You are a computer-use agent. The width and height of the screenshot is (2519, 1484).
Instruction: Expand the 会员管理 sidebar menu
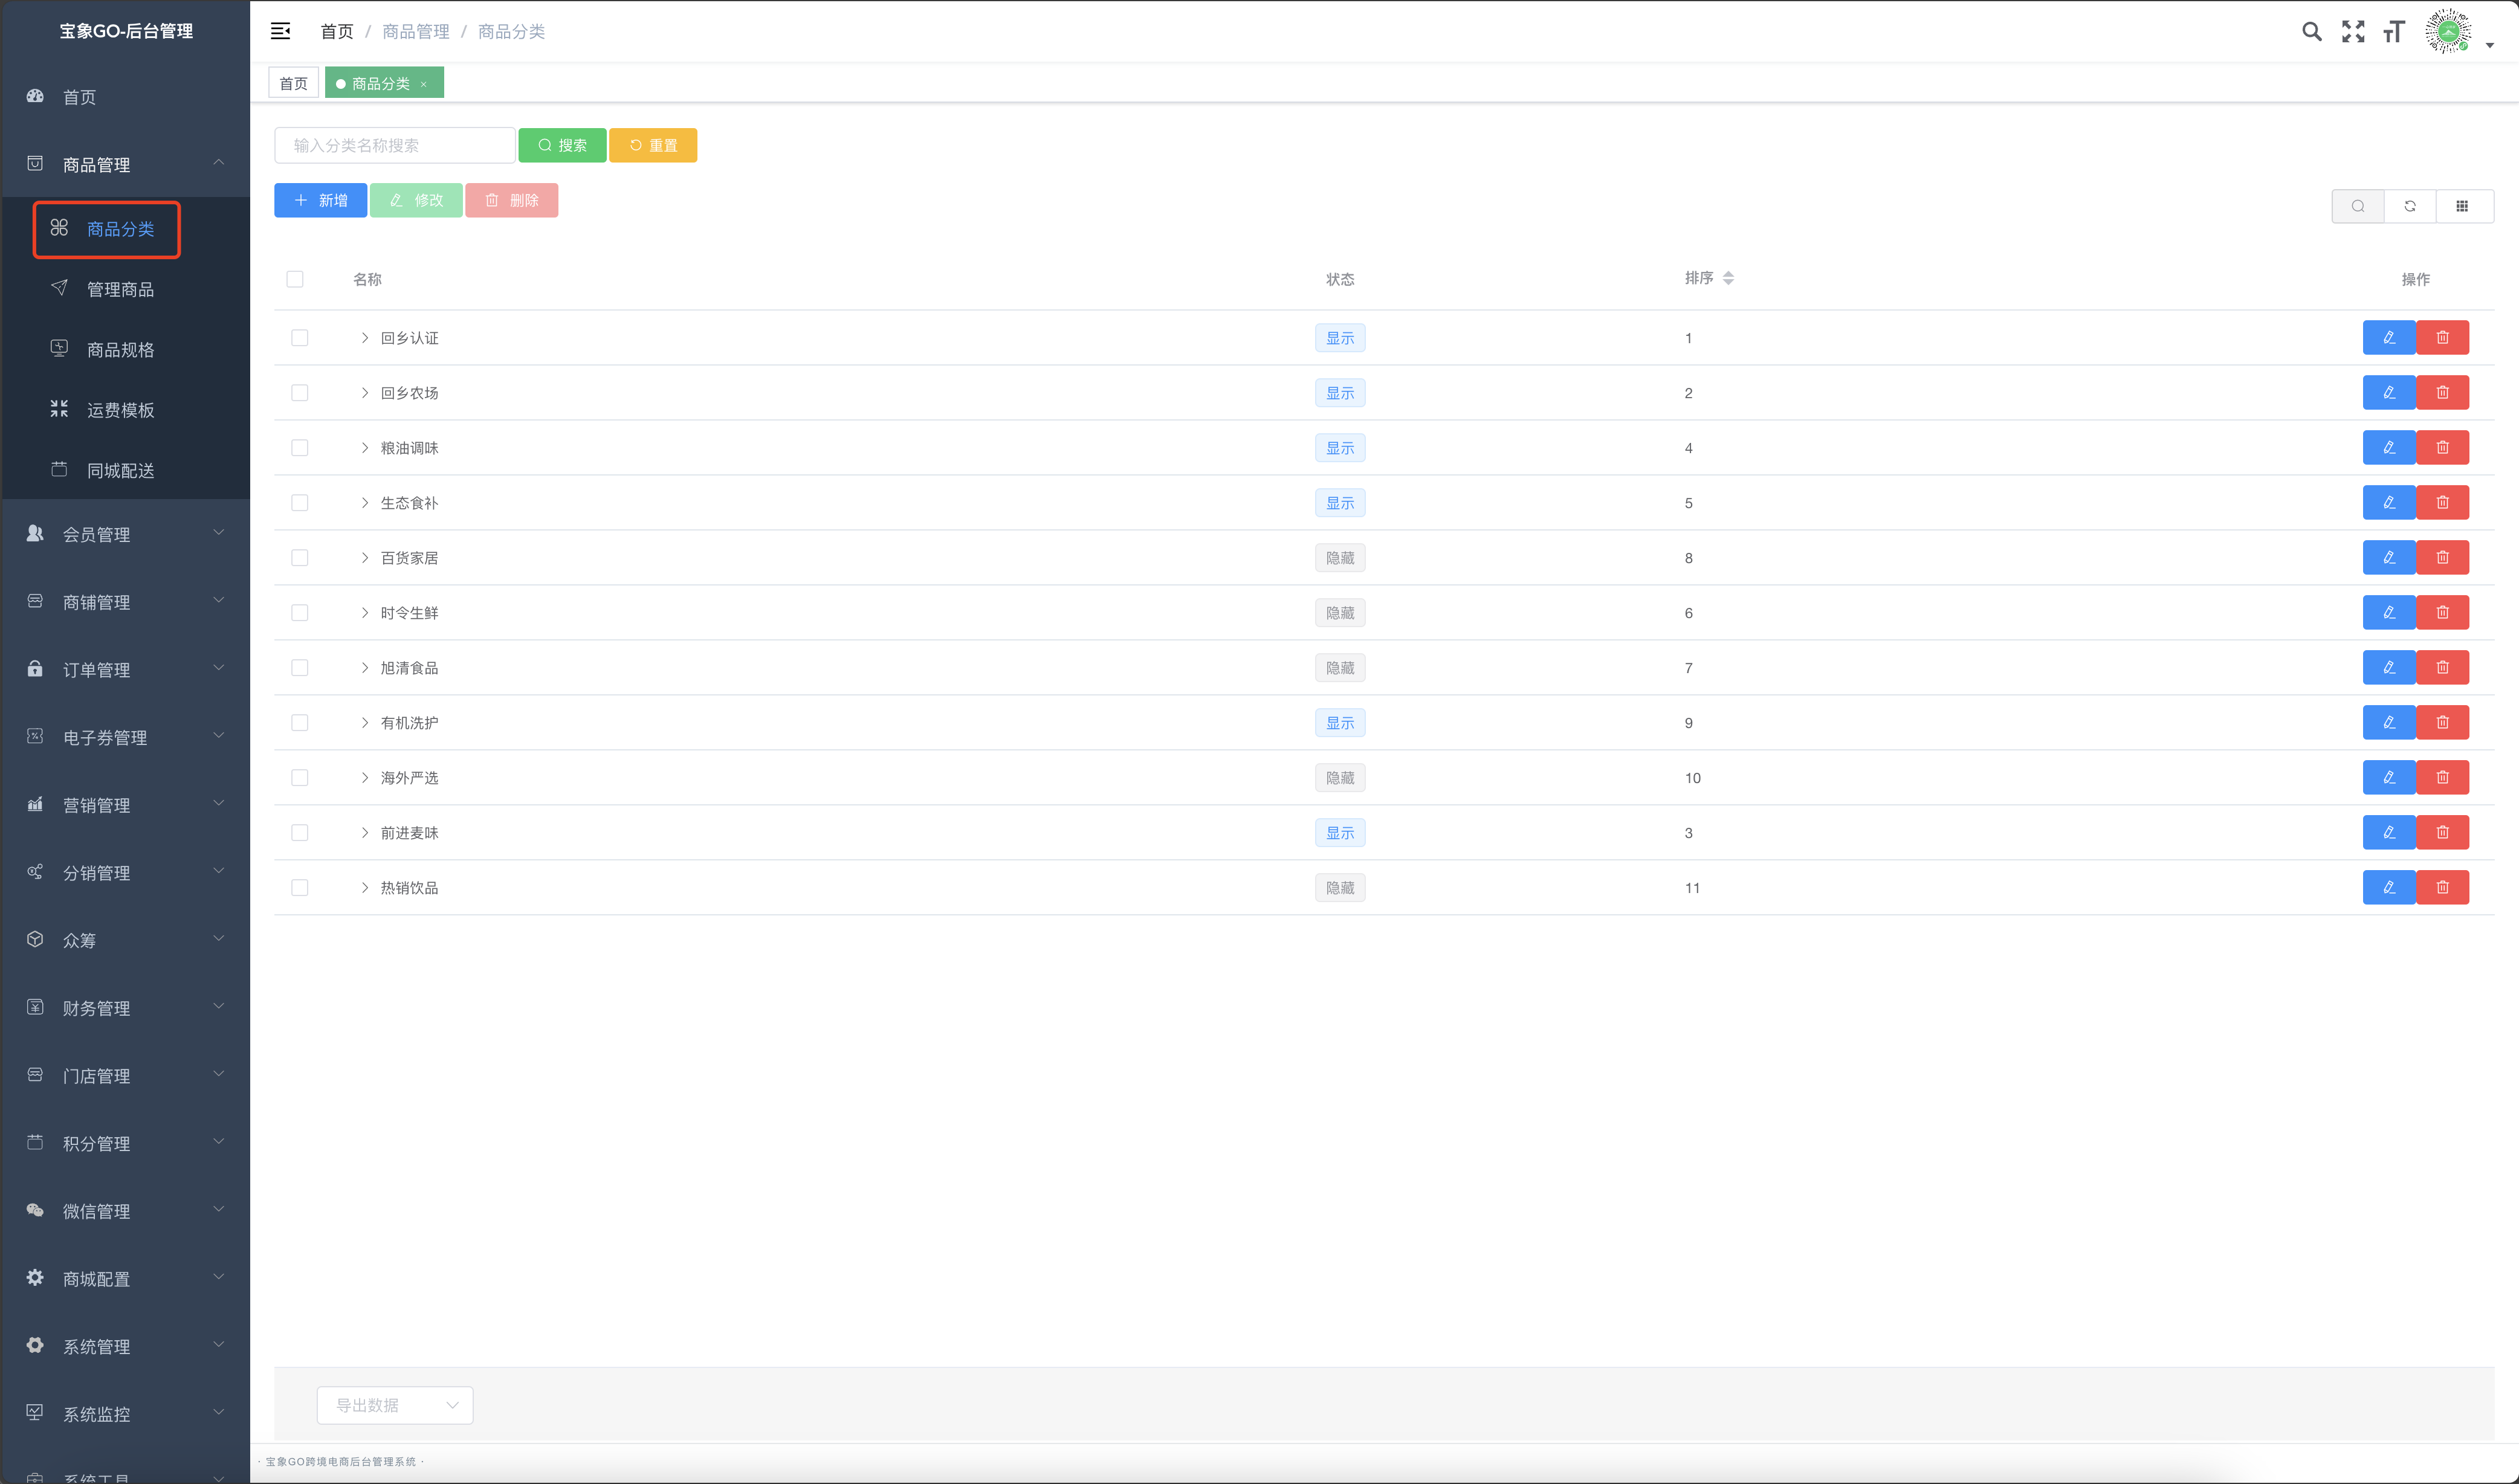125,535
